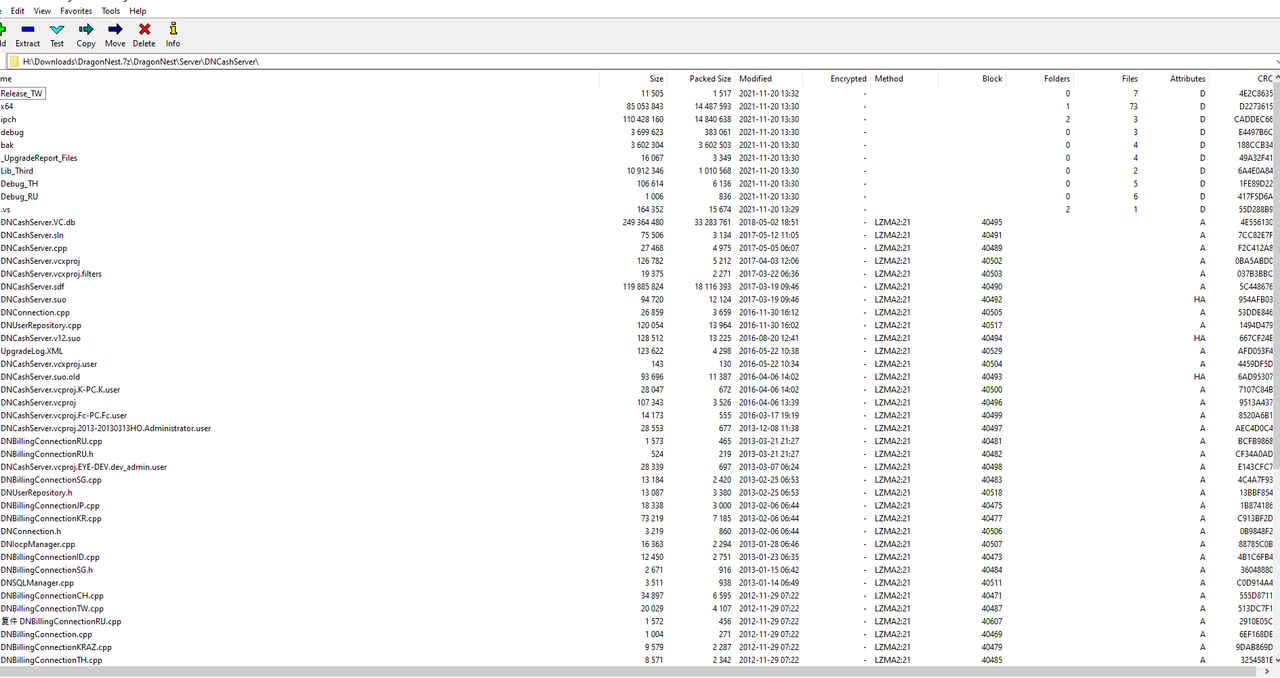1280x678 pixels.
Task: Select file DNConnection.h
Action: [x=31, y=531]
